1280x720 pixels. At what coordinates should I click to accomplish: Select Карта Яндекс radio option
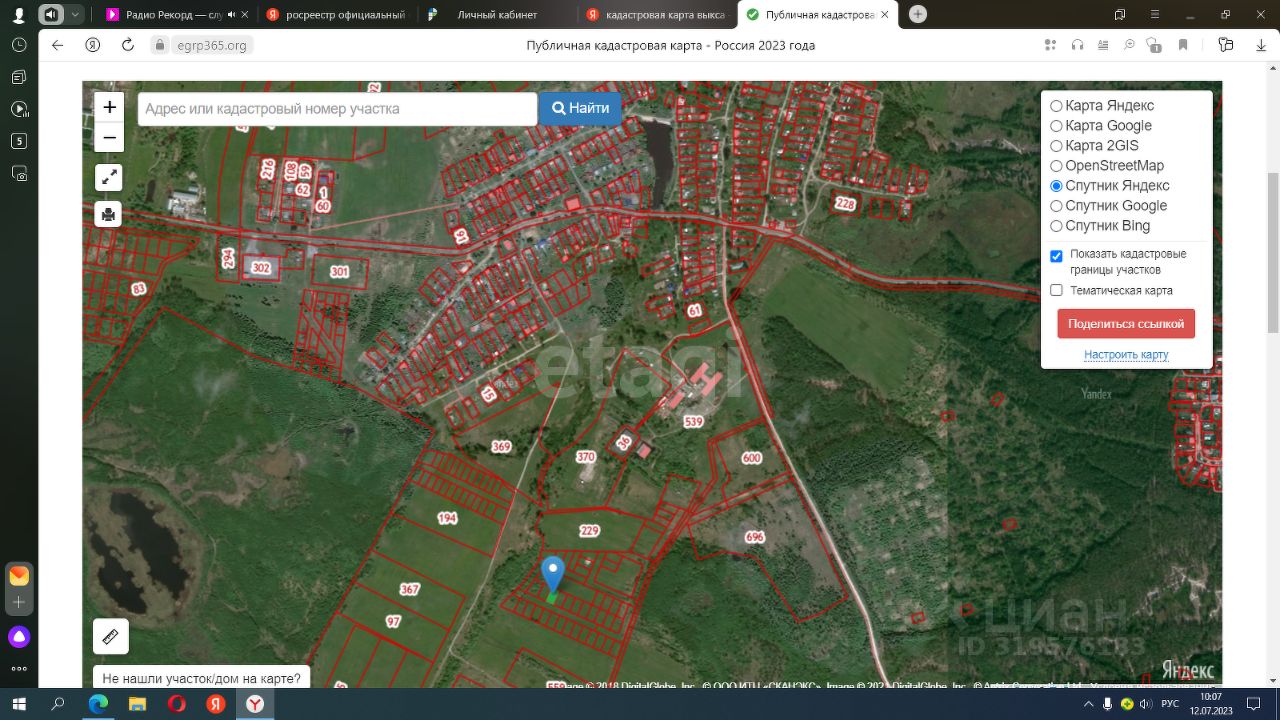[x=1056, y=106]
